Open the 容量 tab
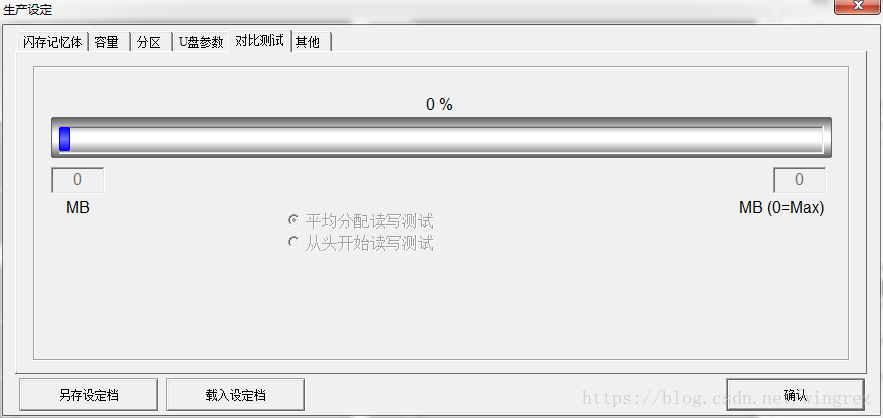The image size is (883, 418). (109, 42)
